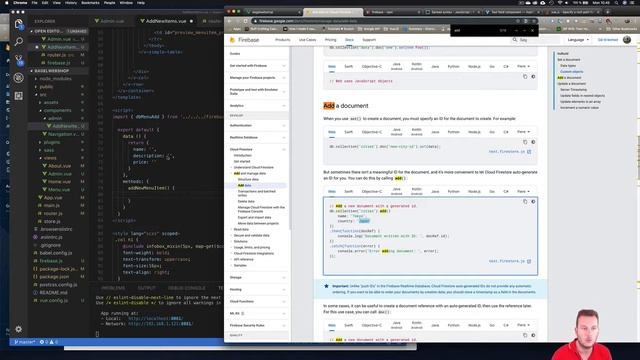This screenshot has height=360, width=640.
Task: Copy the topmost custom objects code sample
Action: [525, 76]
